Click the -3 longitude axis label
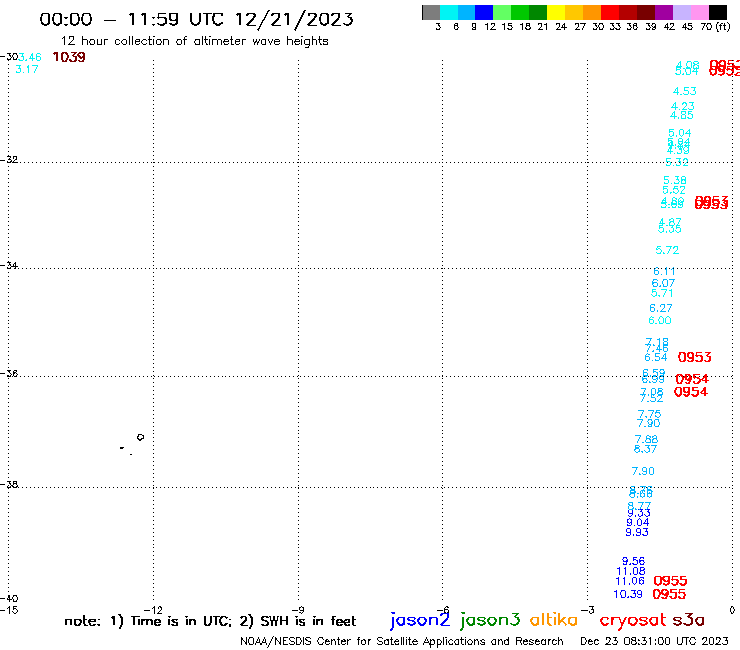This screenshot has height=650, width=740. tap(588, 610)
